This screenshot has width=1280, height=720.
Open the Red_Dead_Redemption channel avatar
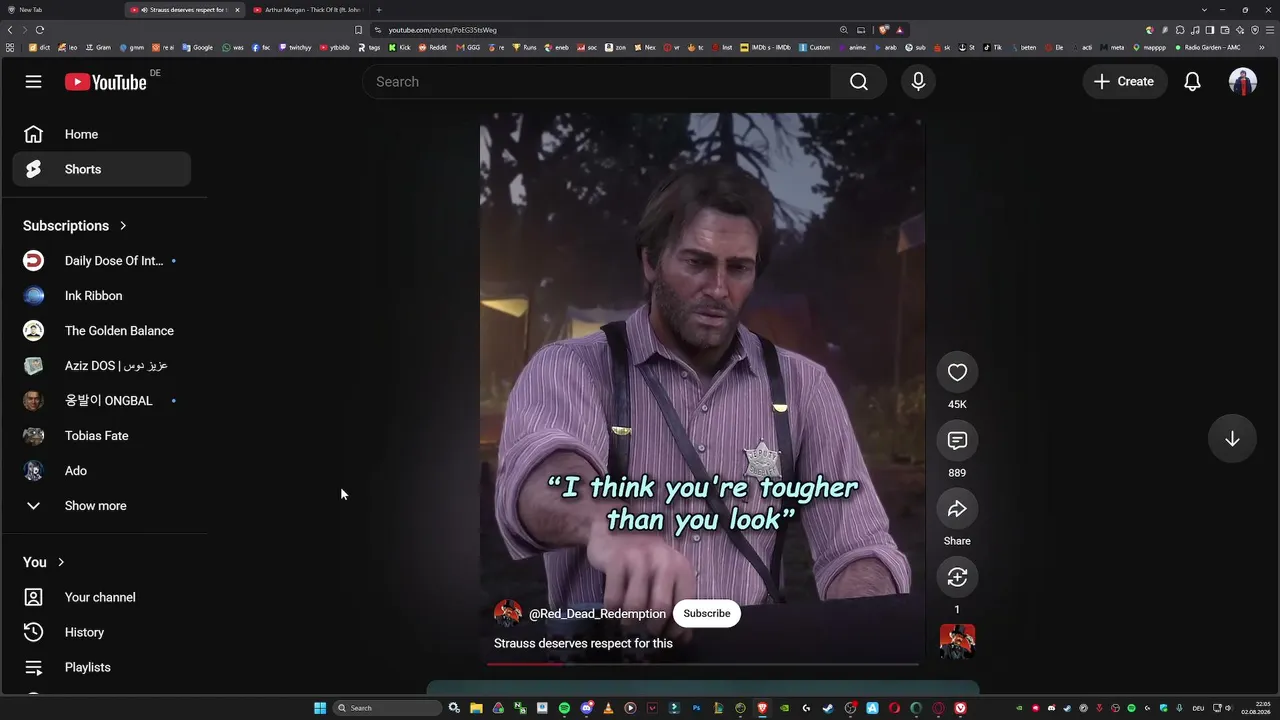pyautogui.click(x=508, y=614)
